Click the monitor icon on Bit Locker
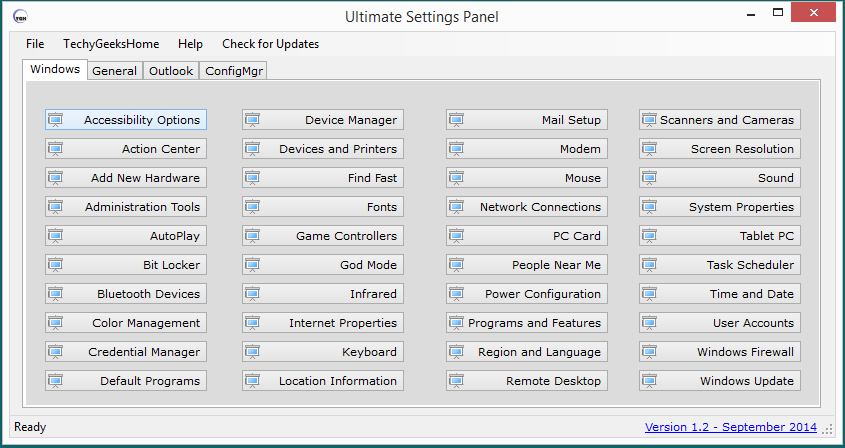845x448 pixels. 56,265
